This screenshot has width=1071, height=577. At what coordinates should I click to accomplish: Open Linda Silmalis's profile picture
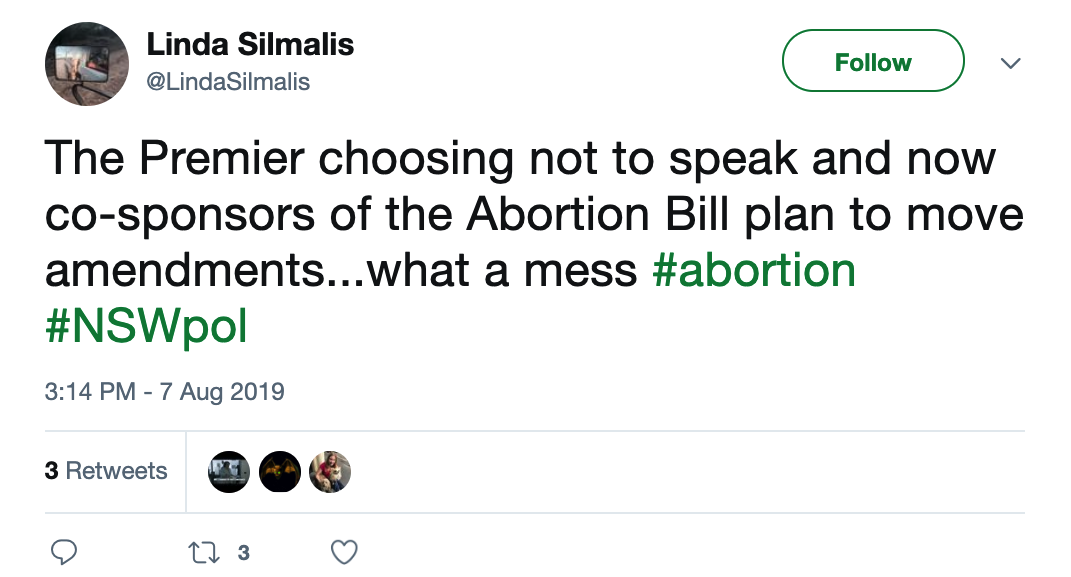(x=87, y=64)
